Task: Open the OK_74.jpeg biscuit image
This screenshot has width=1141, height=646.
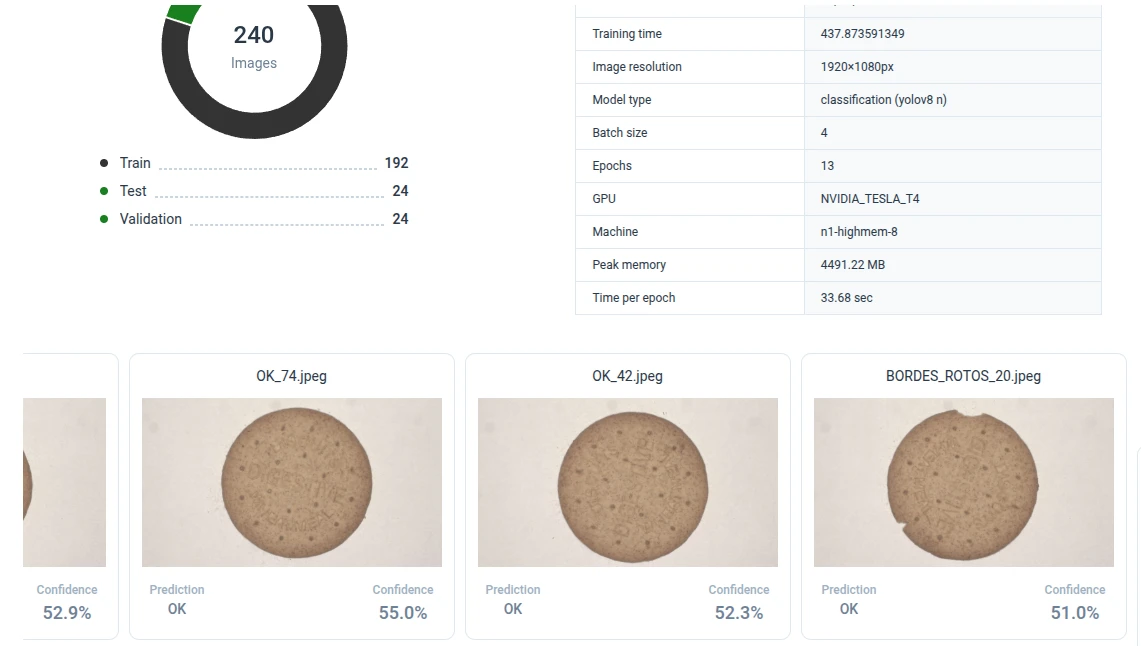Action: [292, 482]
